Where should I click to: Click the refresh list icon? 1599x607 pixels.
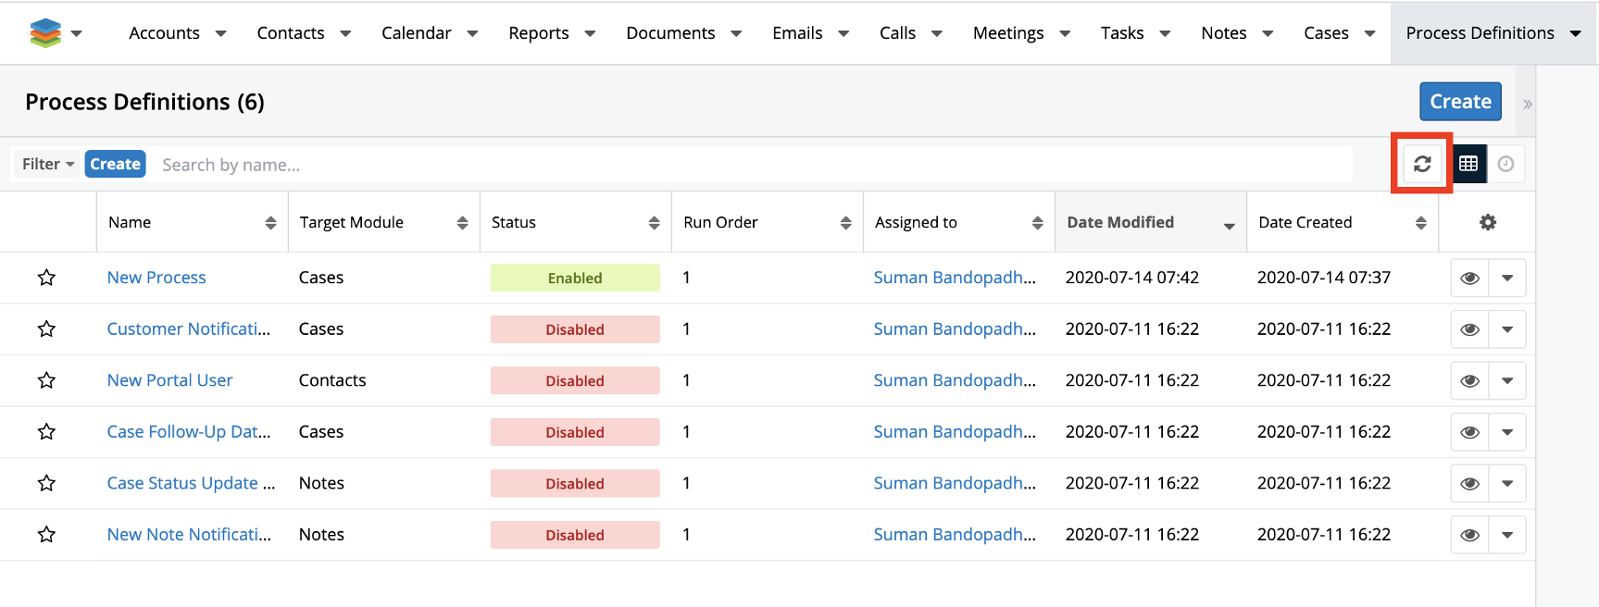1421,164
